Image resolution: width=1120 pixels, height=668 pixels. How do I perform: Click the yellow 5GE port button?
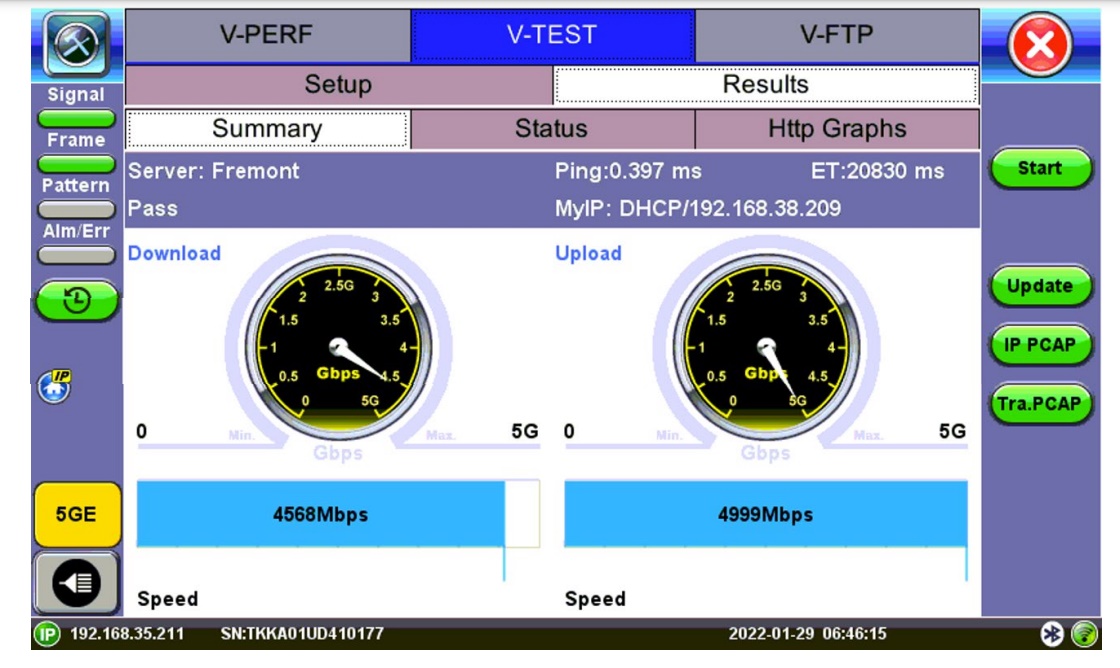76,515
